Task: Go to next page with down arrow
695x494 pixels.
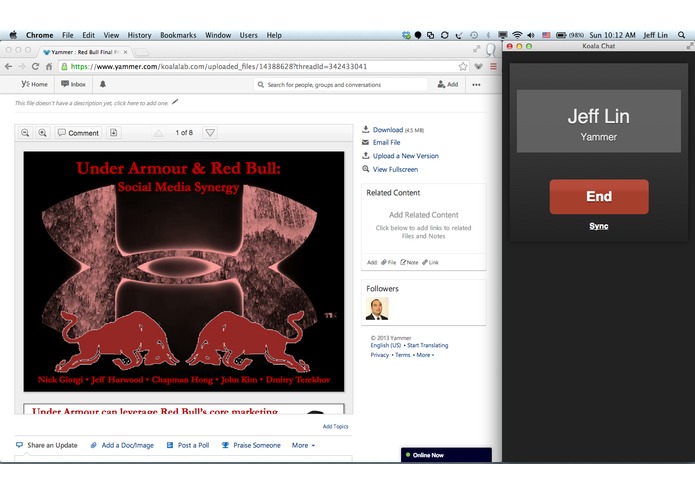Action: point(210,133)
